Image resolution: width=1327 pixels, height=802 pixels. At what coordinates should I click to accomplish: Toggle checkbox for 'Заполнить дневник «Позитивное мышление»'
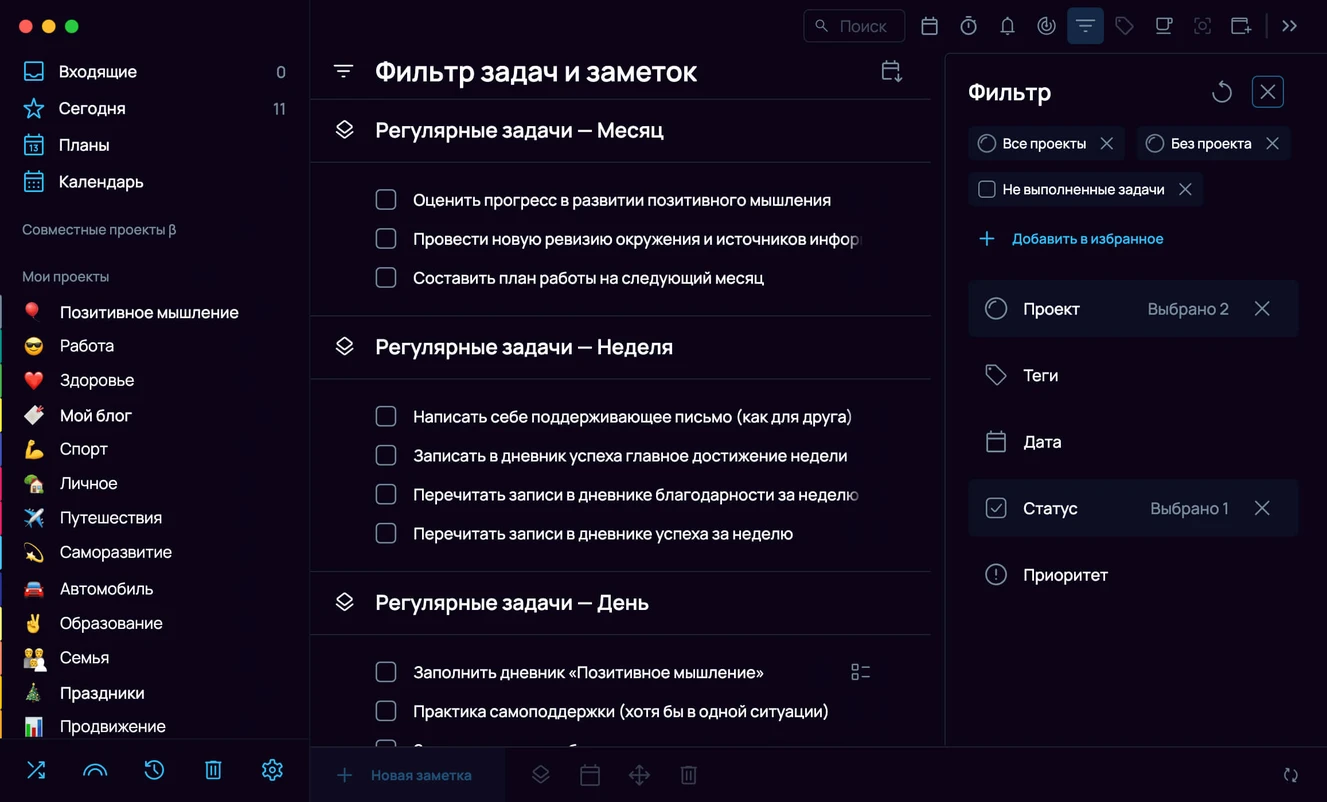386,672
